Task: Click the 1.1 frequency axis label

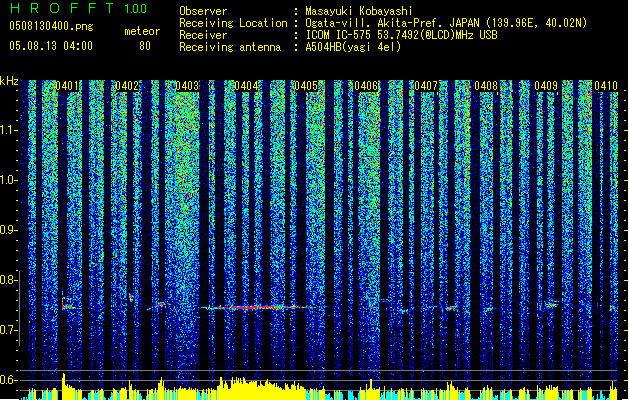Action: point(9,130)
